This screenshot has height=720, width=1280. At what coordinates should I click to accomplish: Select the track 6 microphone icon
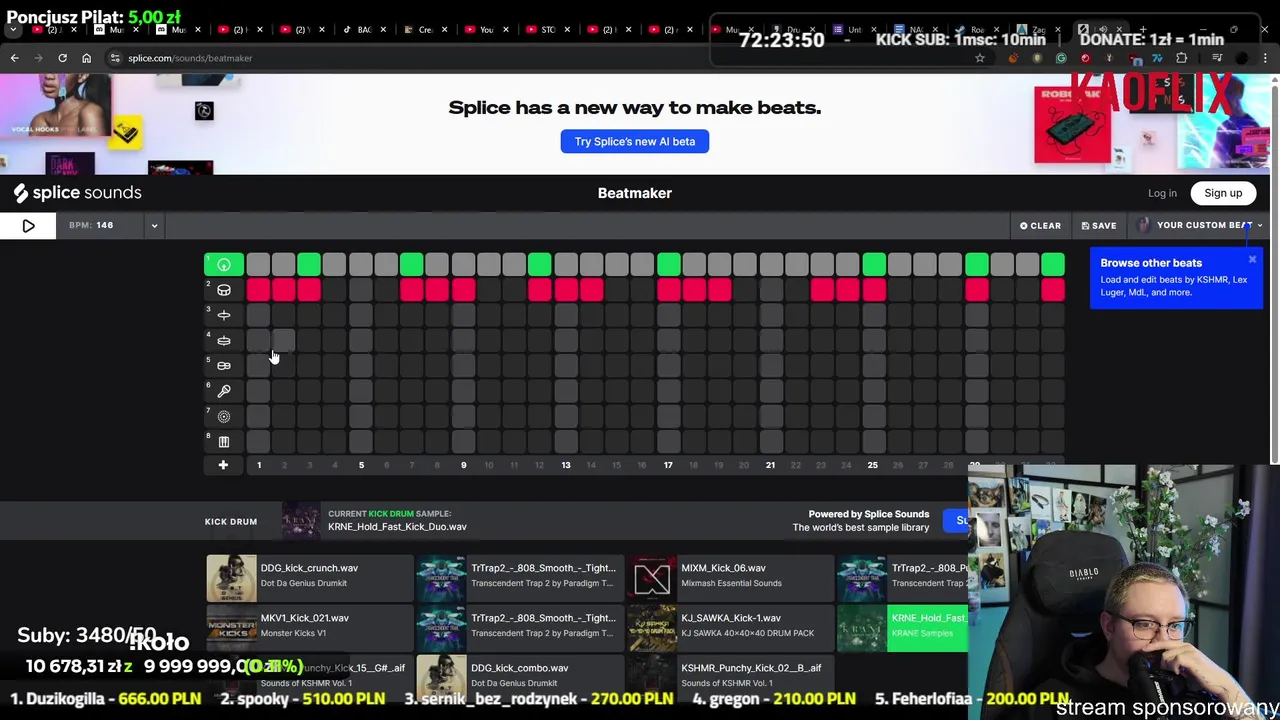pyautogui.click(x=224, y=391)
